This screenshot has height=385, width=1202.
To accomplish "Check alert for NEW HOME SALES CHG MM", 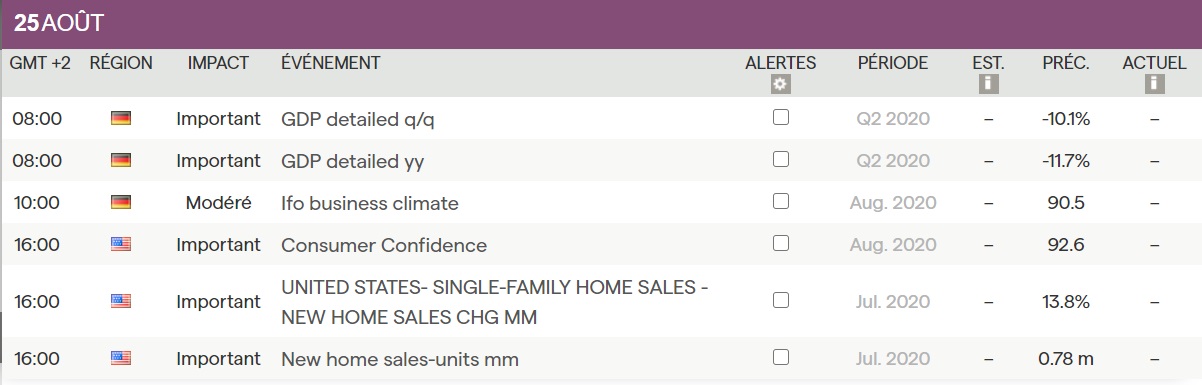I will point(781,300).
